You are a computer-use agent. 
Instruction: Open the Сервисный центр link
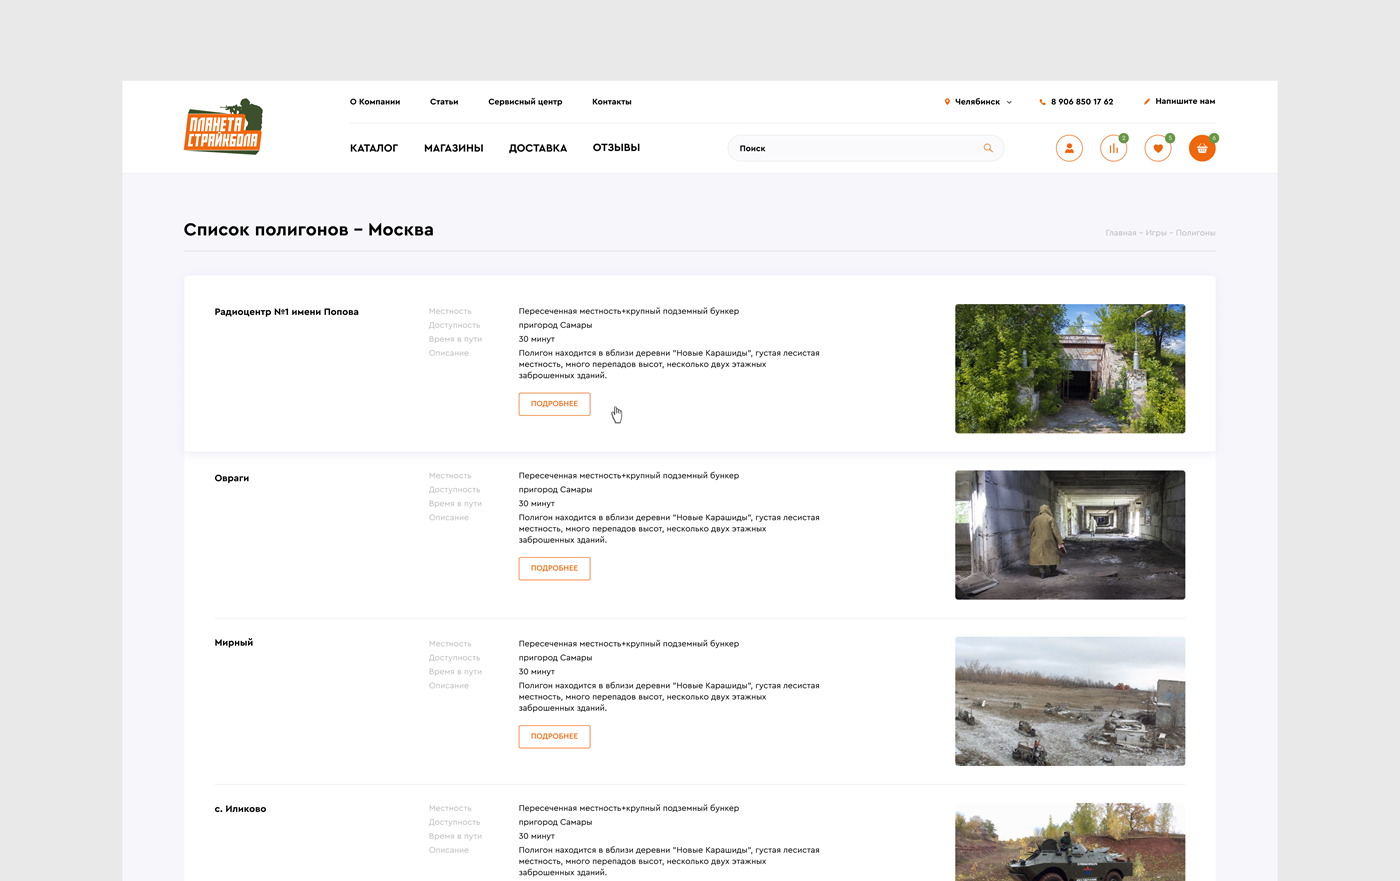[x=525, y=102]
